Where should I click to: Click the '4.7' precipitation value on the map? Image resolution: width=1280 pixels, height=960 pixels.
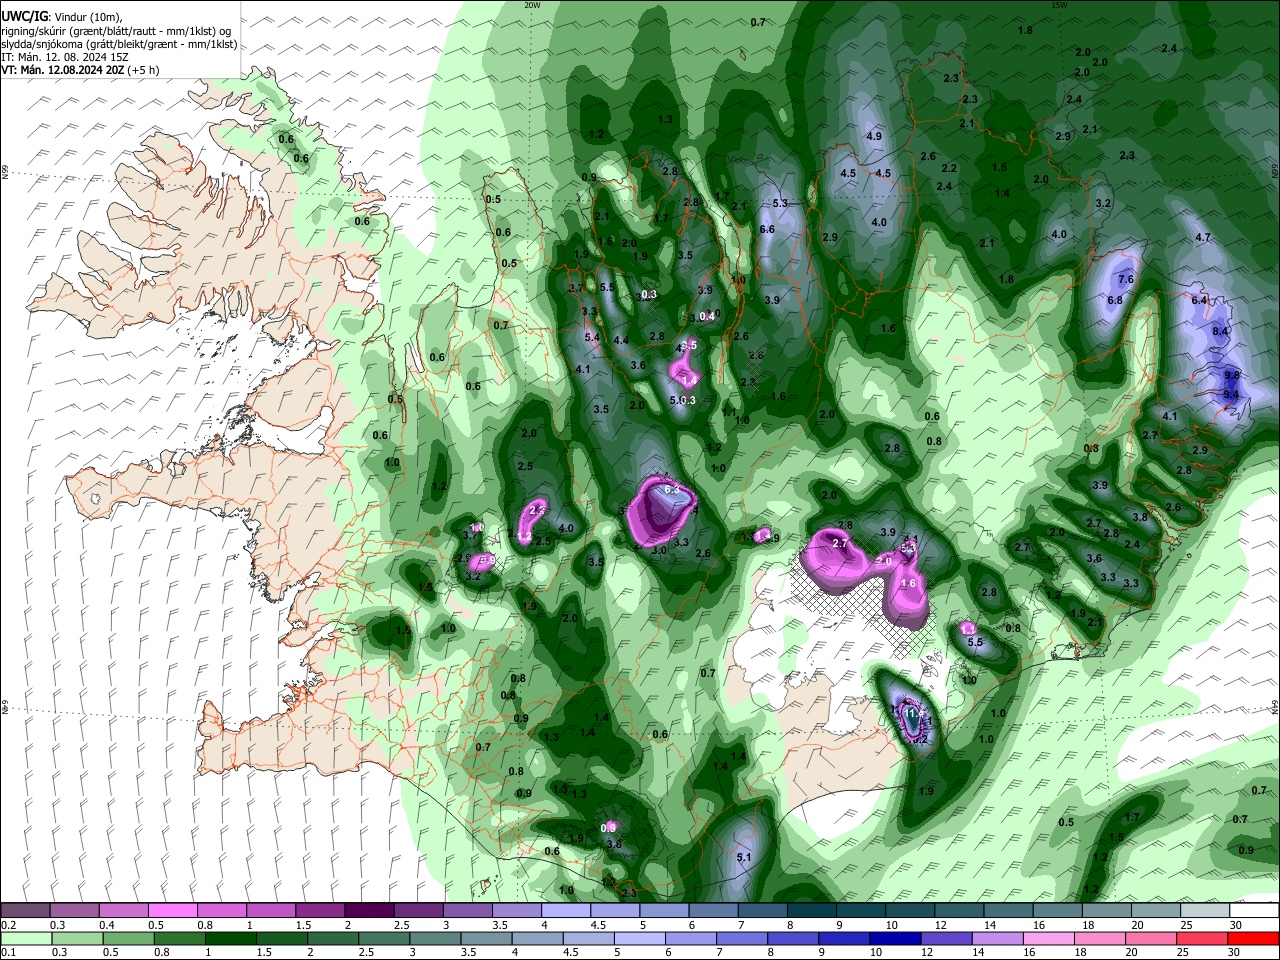1203,238
